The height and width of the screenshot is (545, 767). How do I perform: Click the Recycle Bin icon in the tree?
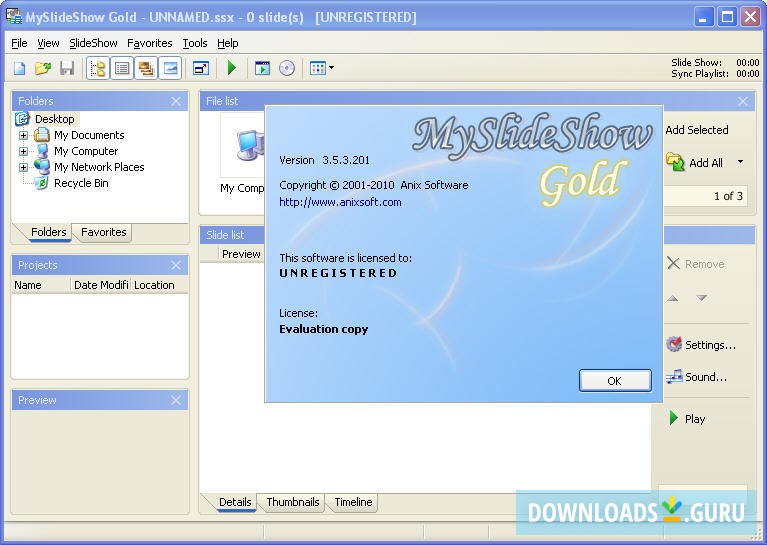point(42,183)
